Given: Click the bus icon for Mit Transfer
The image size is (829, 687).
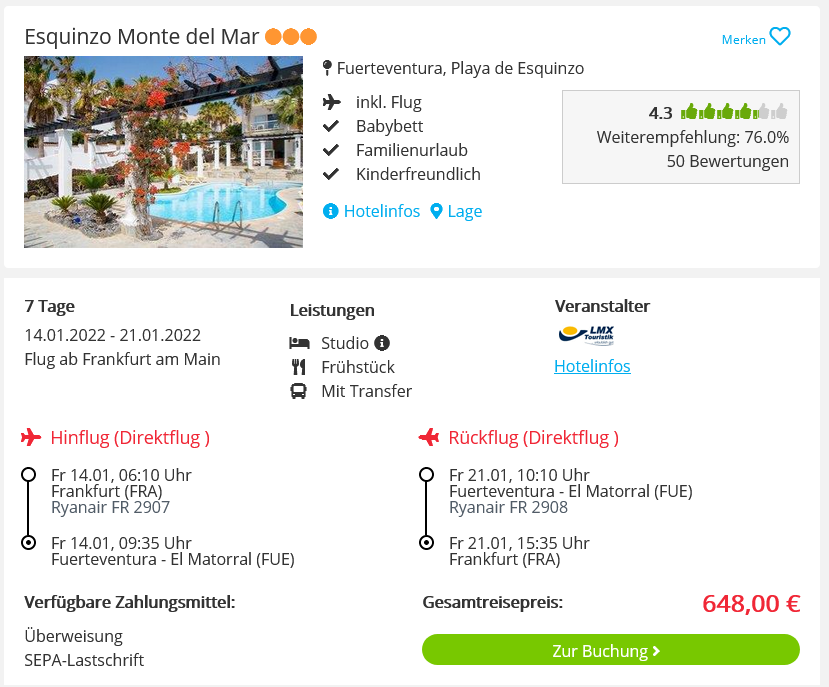Looking at the screenshot, I should pyautogui.click(x=298, y=391).
